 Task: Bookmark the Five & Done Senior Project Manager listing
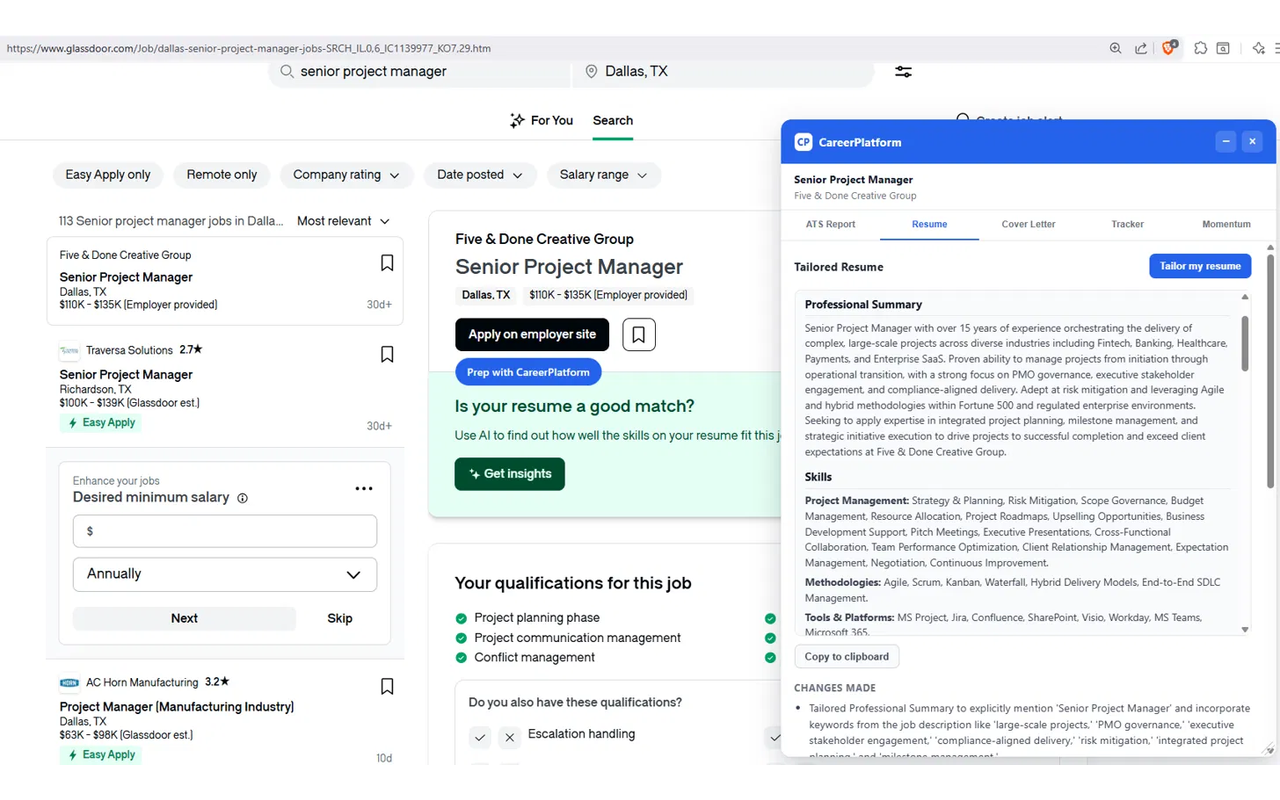tap(387, 263)
